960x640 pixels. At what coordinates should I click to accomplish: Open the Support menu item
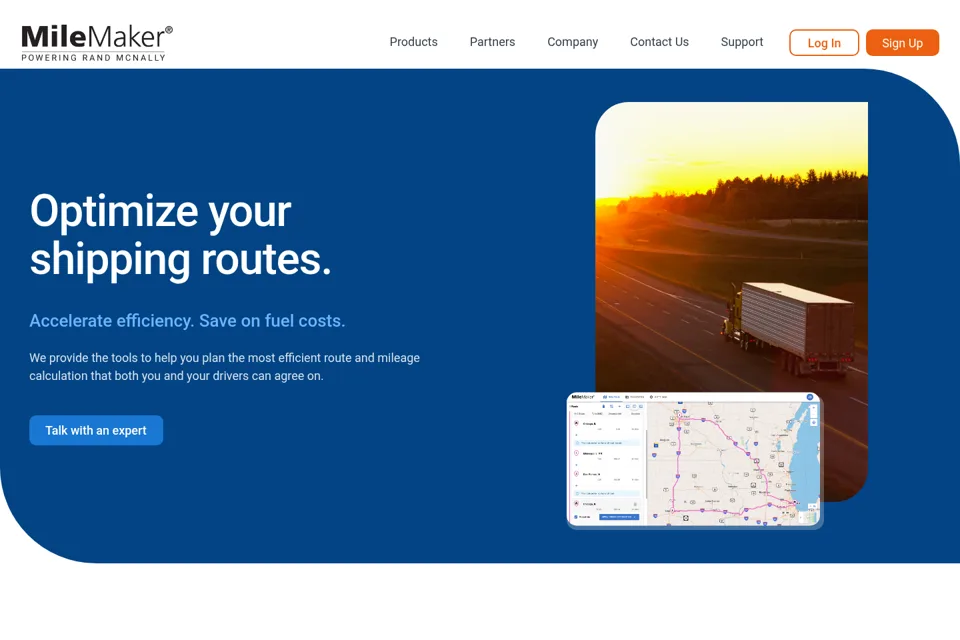(741, 42)
